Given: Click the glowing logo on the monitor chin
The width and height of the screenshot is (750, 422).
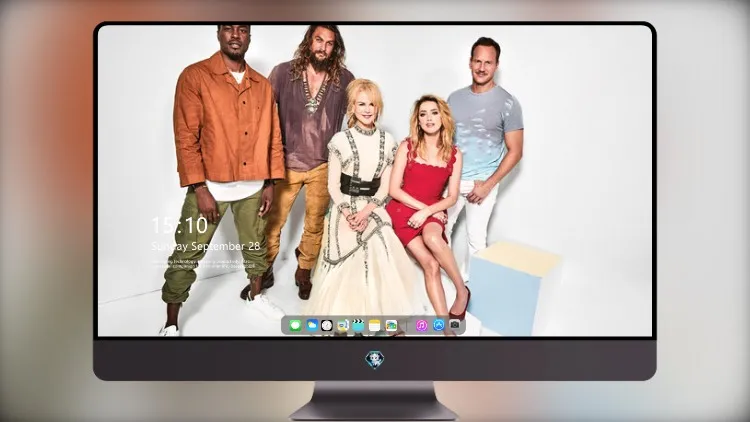Looking at the screenshot, I should (375, 359).
